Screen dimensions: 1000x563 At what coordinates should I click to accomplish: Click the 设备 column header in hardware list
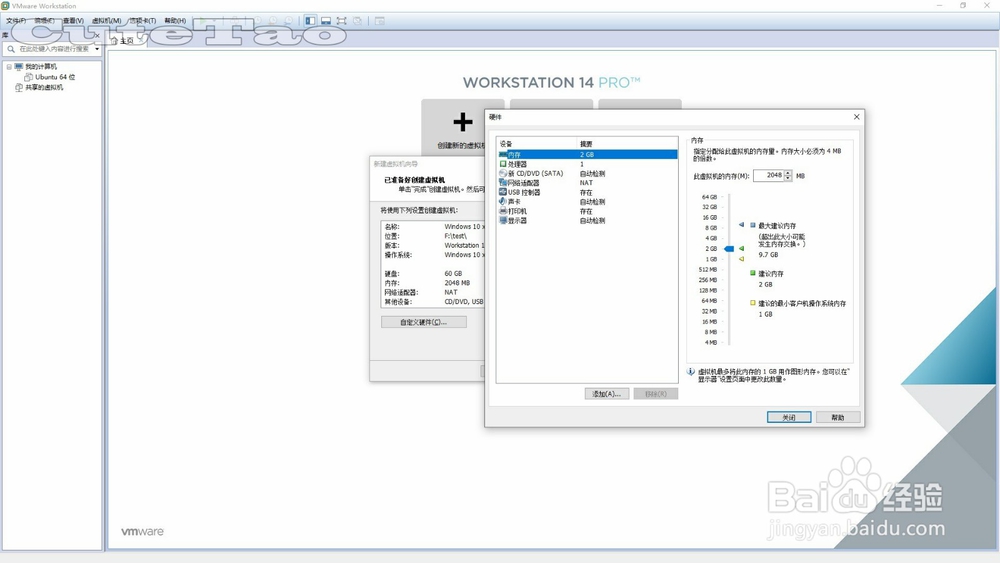pyautogui.click(x=536, y=143)
